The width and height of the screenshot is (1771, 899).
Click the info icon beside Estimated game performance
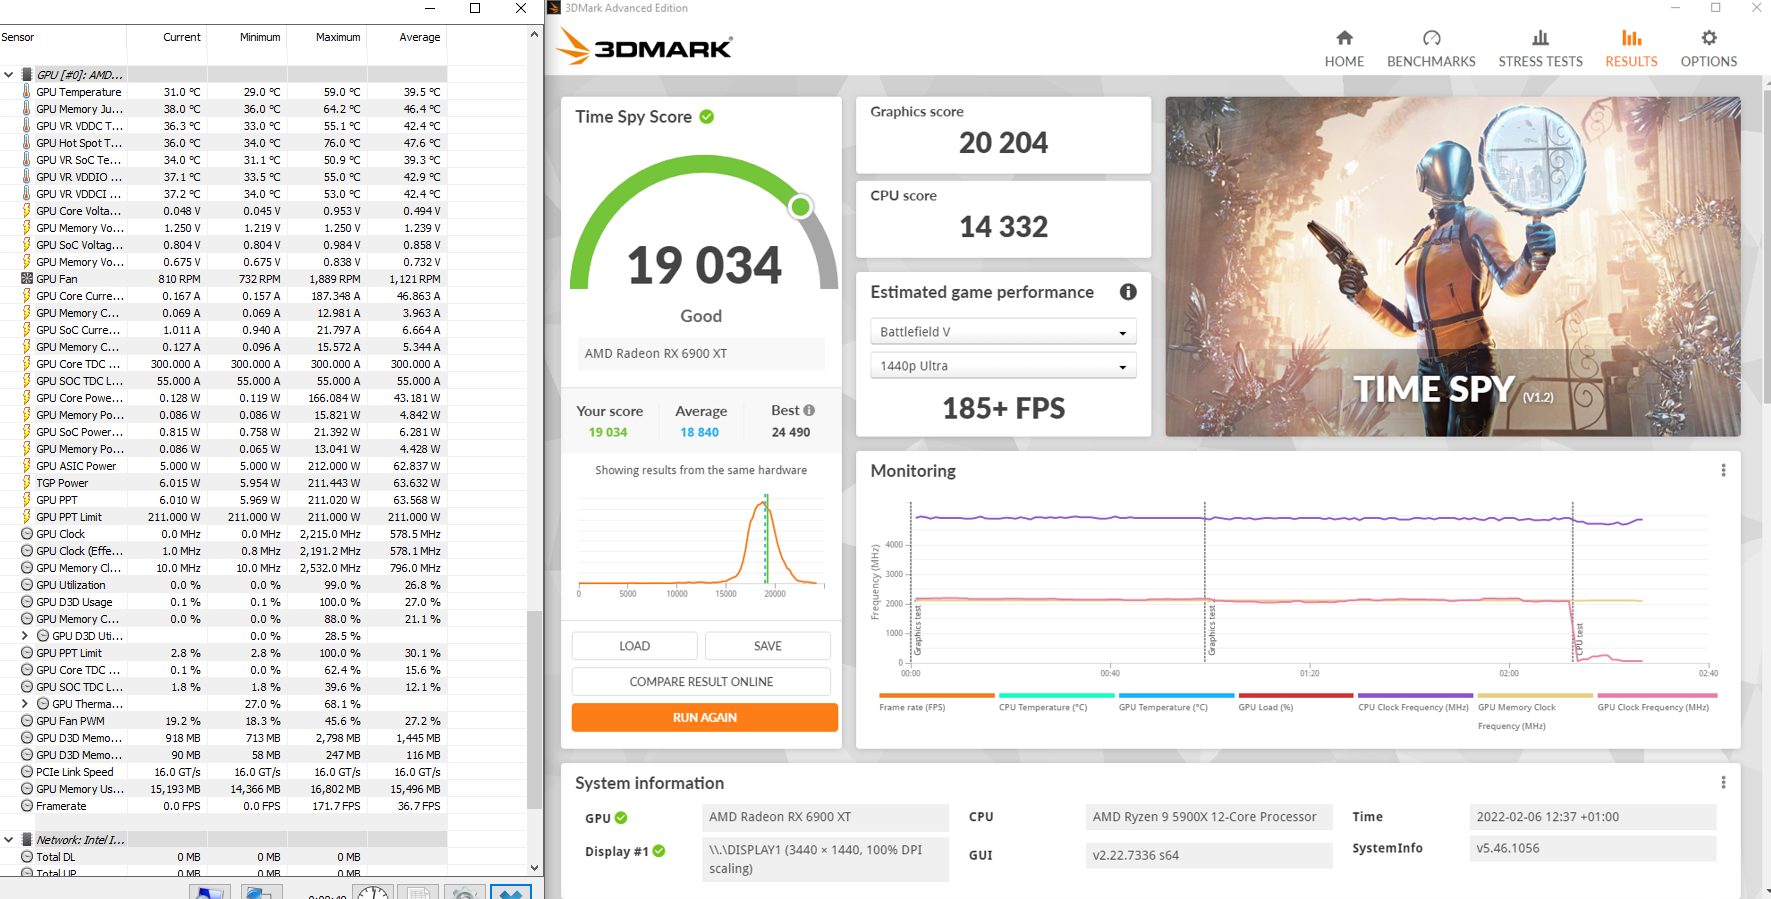(x=1128, y=292)
